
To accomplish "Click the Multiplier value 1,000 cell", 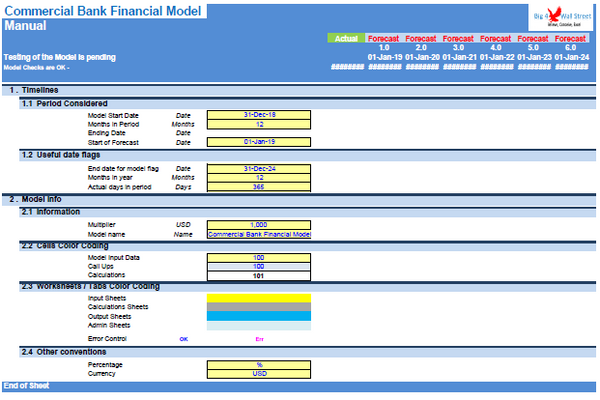I will 259,225.
